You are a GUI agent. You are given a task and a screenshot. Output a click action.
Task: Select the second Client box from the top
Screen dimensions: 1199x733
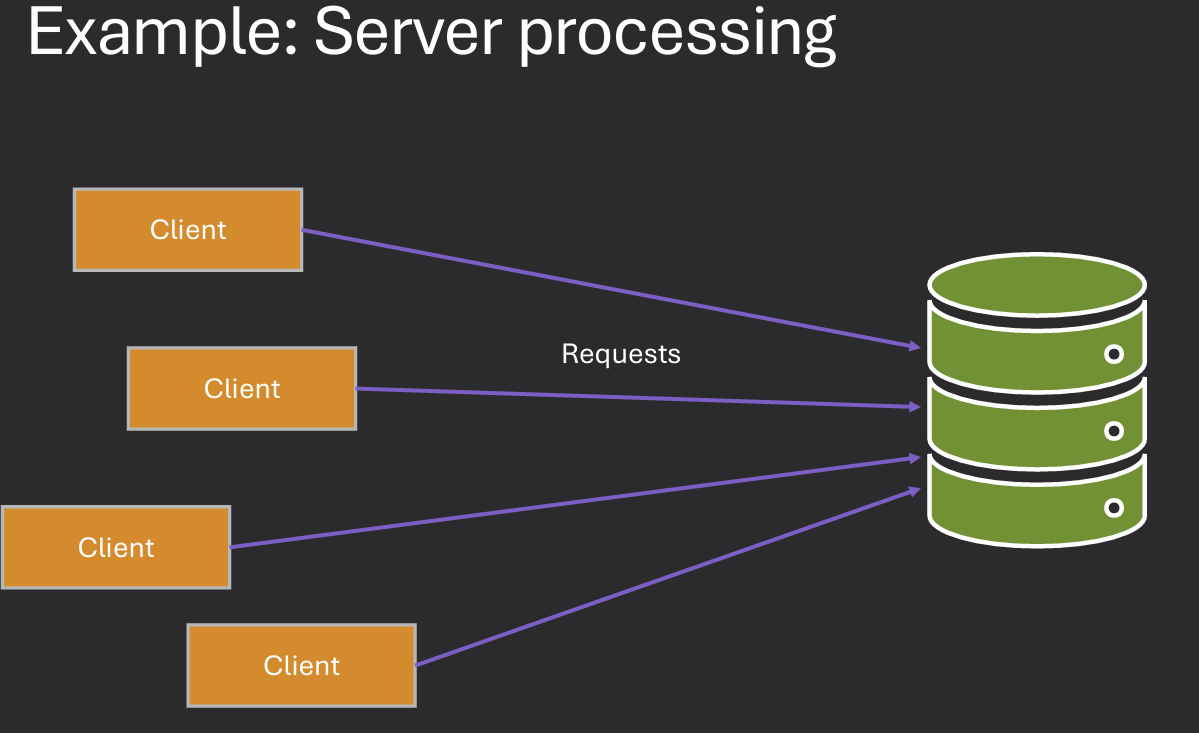point(241,388)
